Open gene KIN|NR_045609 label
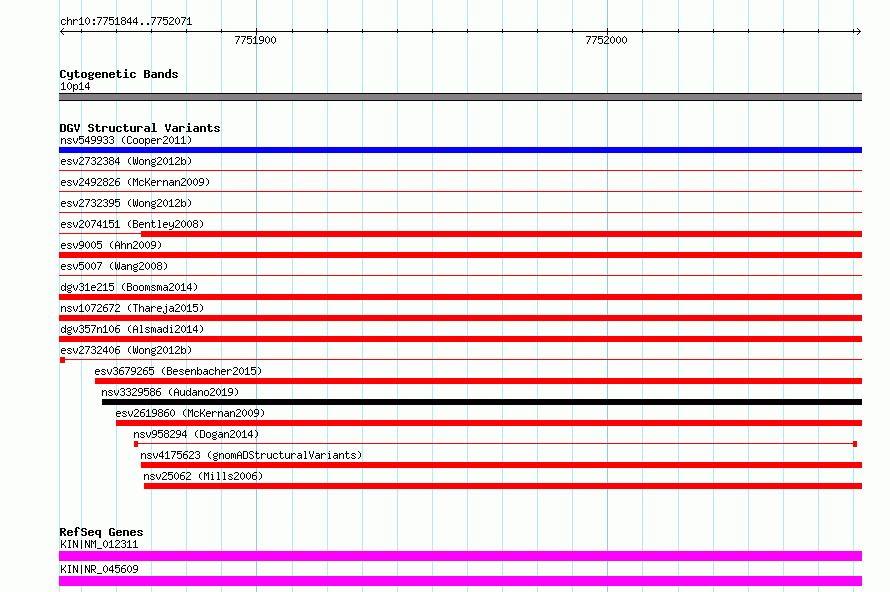 99,569
